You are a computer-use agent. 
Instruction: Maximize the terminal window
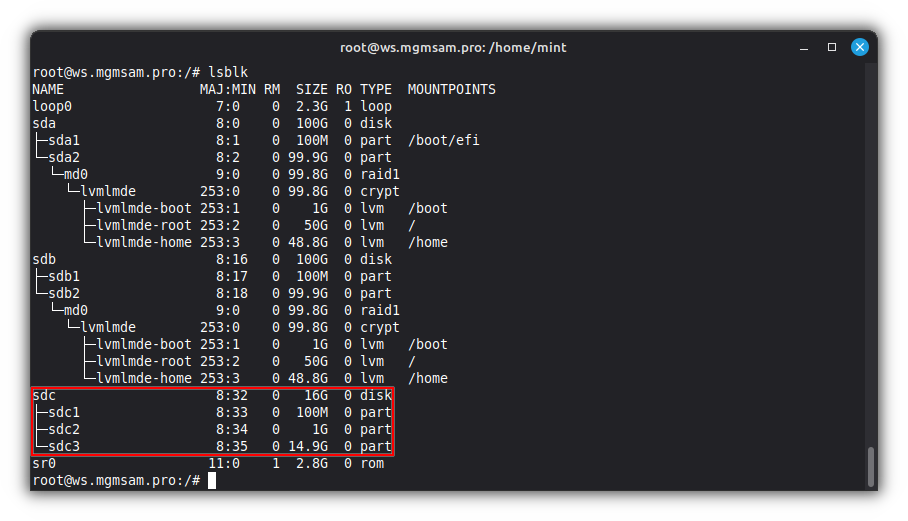[x=831, y=47]
